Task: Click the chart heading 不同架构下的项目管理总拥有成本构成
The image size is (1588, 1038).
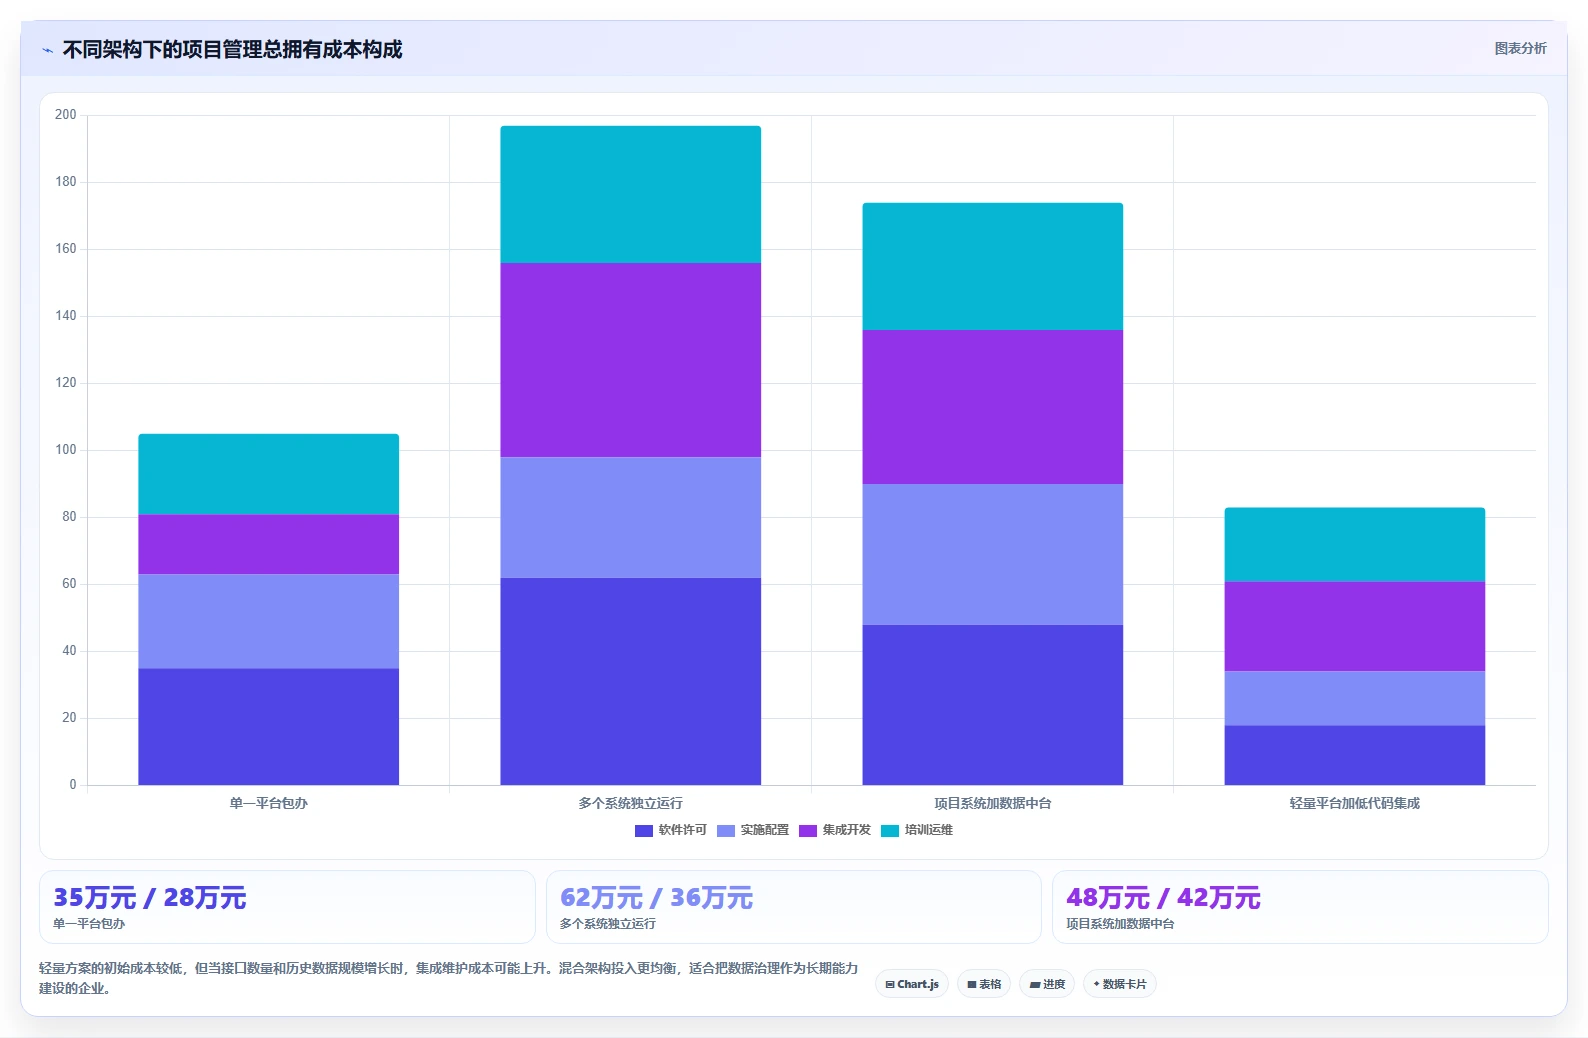Action: (x=232, y=50)
